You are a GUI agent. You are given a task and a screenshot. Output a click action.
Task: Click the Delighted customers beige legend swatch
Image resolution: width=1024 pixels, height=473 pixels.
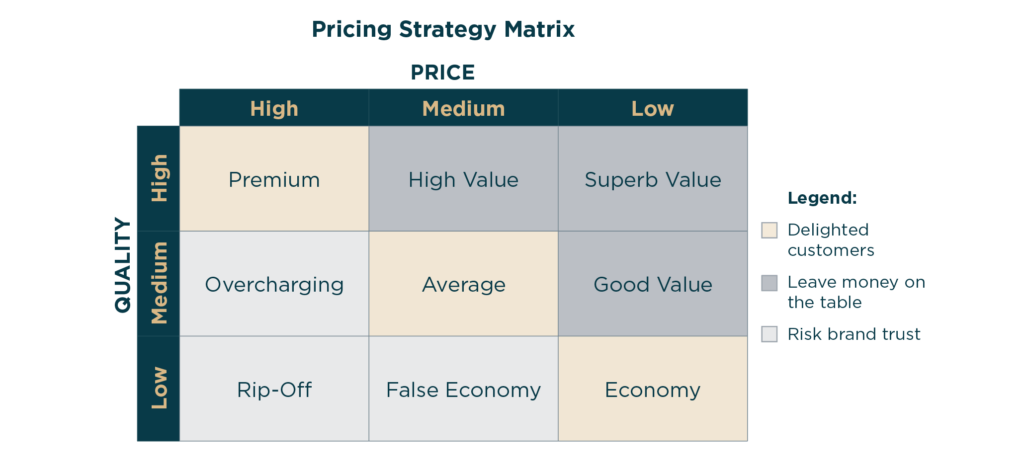click(x=768, y=230)
